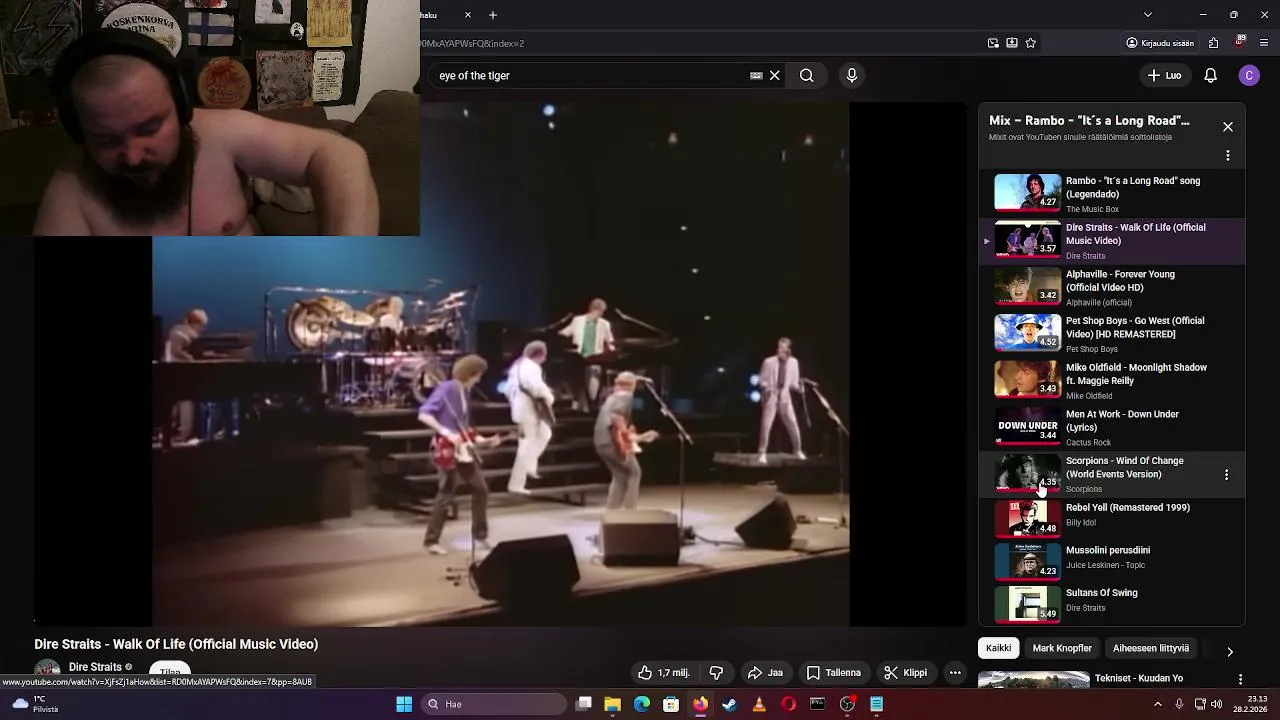Open the Luo create menu
The width and height of the screenshot is (1280, 720).
(1165, 75)
